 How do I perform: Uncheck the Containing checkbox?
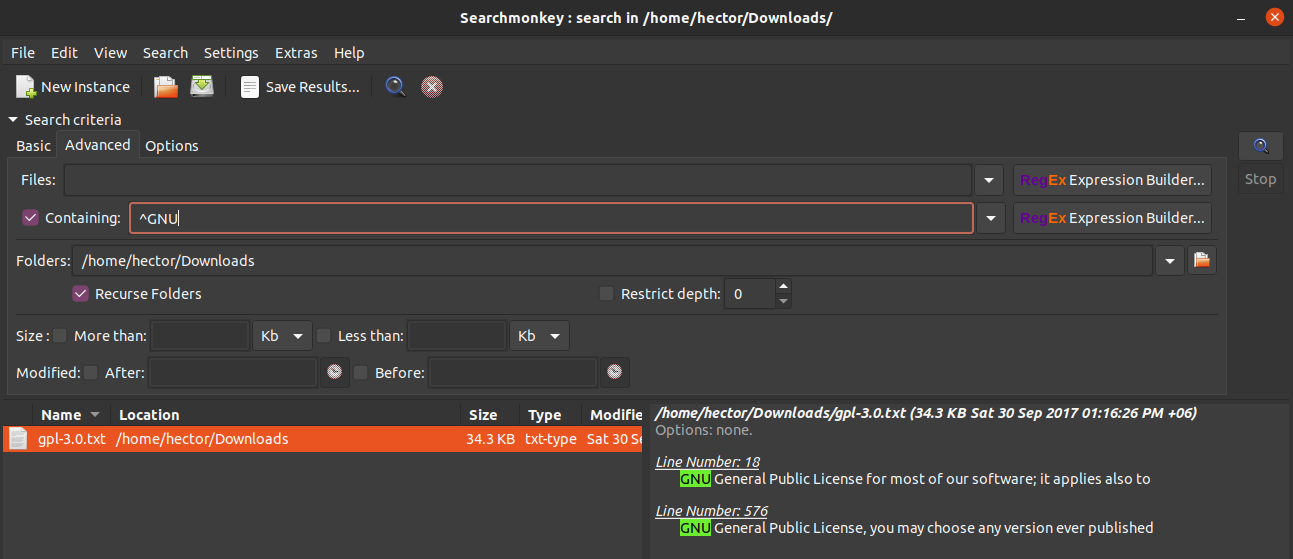coord(30,218)
